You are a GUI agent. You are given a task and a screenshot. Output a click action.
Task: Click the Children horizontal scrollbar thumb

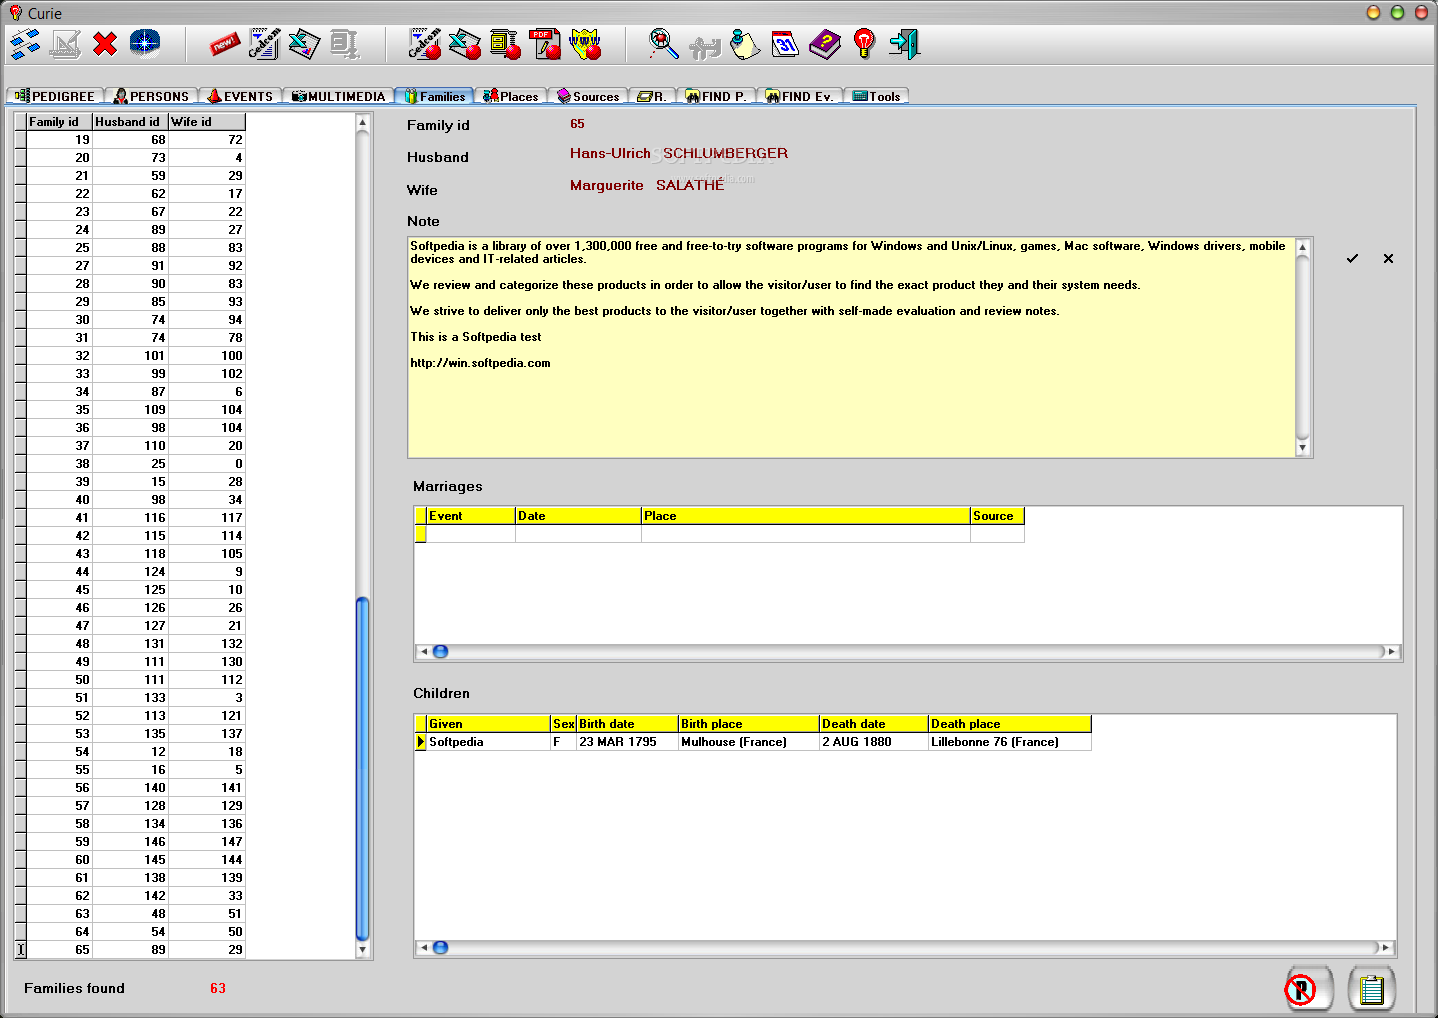(x=440, y=948)
